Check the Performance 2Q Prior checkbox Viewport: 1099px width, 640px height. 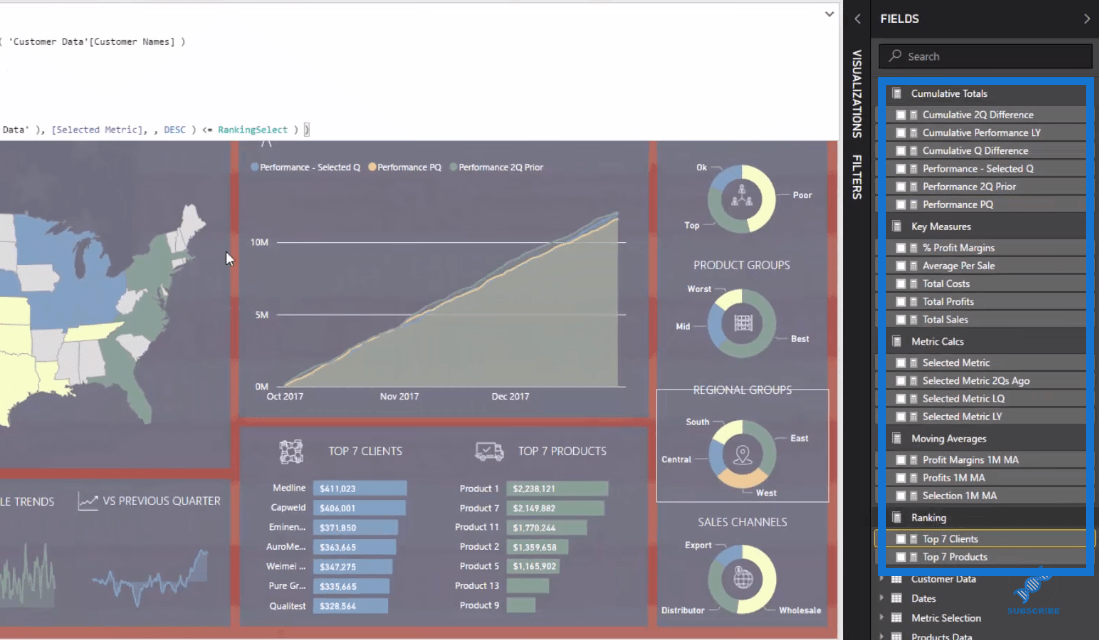(x=901, y=186)
